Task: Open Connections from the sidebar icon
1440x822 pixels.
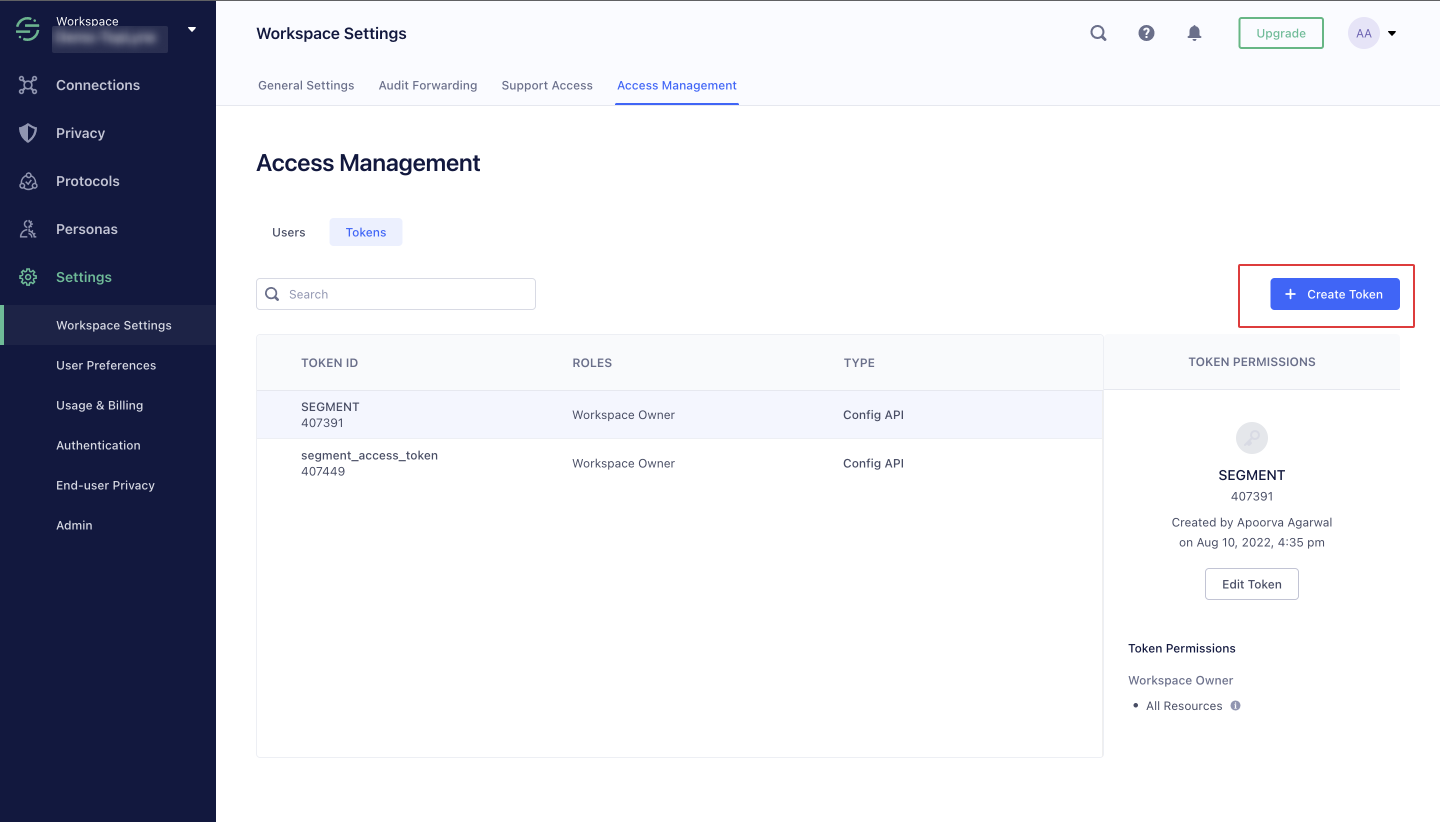Action: point(28,85)
